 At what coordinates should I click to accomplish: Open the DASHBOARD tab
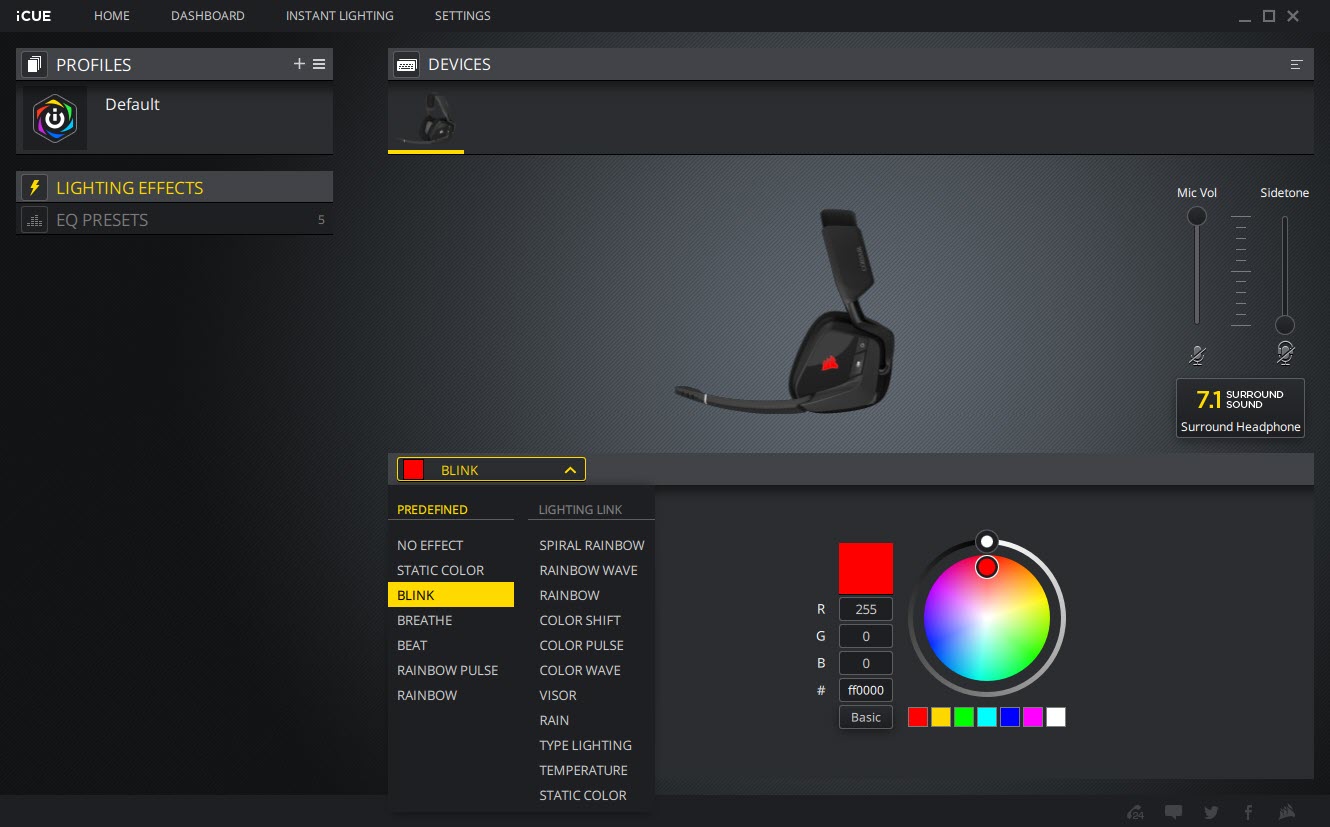point(208,16)
